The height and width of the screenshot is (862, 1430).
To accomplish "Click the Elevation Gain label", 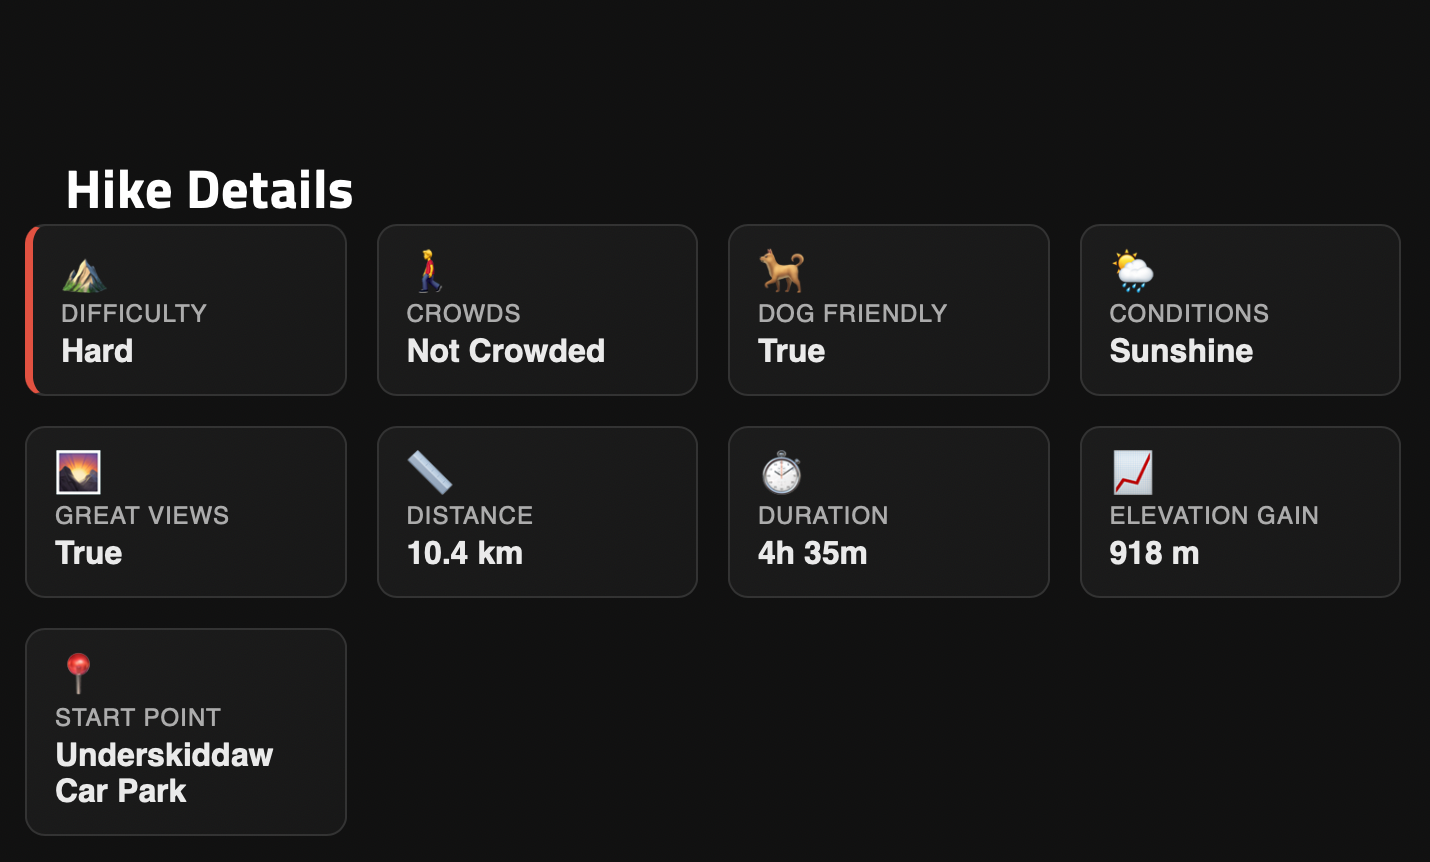I will tap(1214, 515).
